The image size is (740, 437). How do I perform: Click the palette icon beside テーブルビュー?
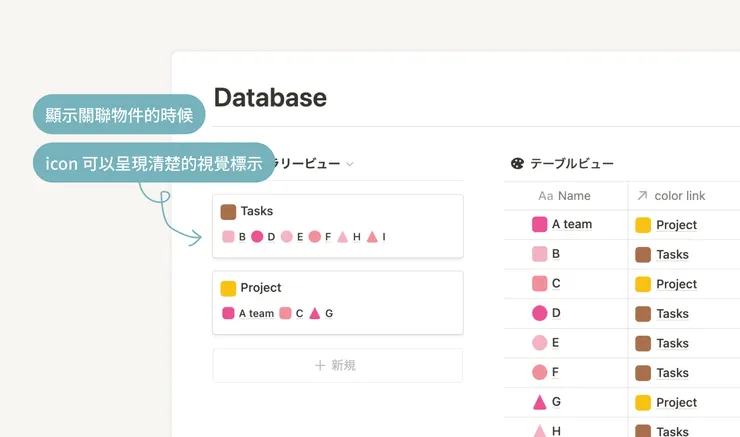(x=517, y=163)
